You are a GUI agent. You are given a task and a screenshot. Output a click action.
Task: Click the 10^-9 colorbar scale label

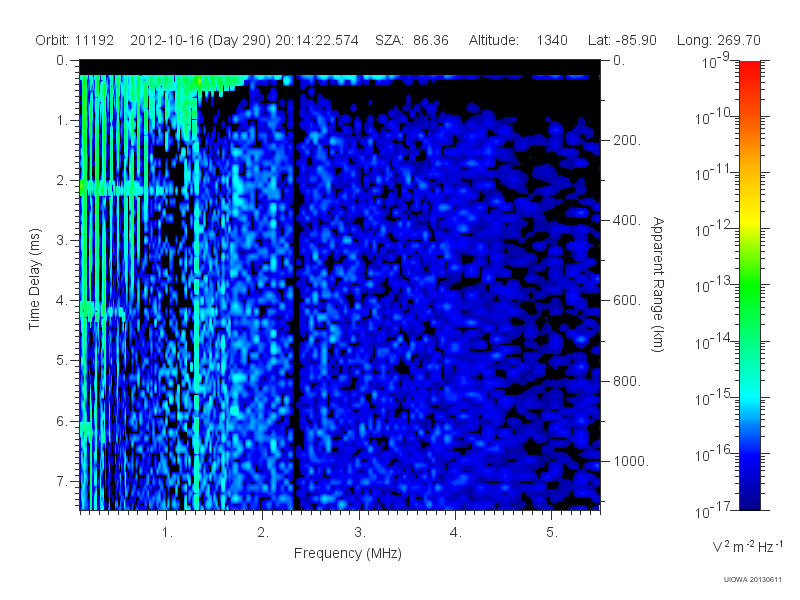coord(715,61)
